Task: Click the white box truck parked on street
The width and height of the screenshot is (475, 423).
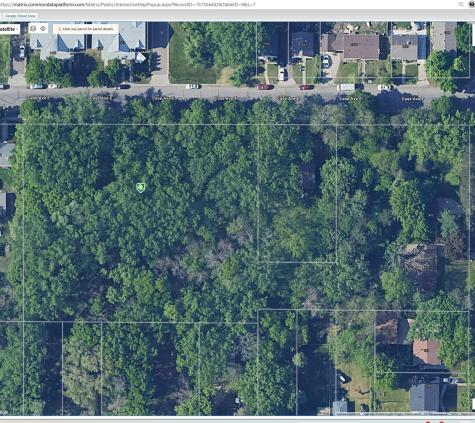Action: (346, 87)
